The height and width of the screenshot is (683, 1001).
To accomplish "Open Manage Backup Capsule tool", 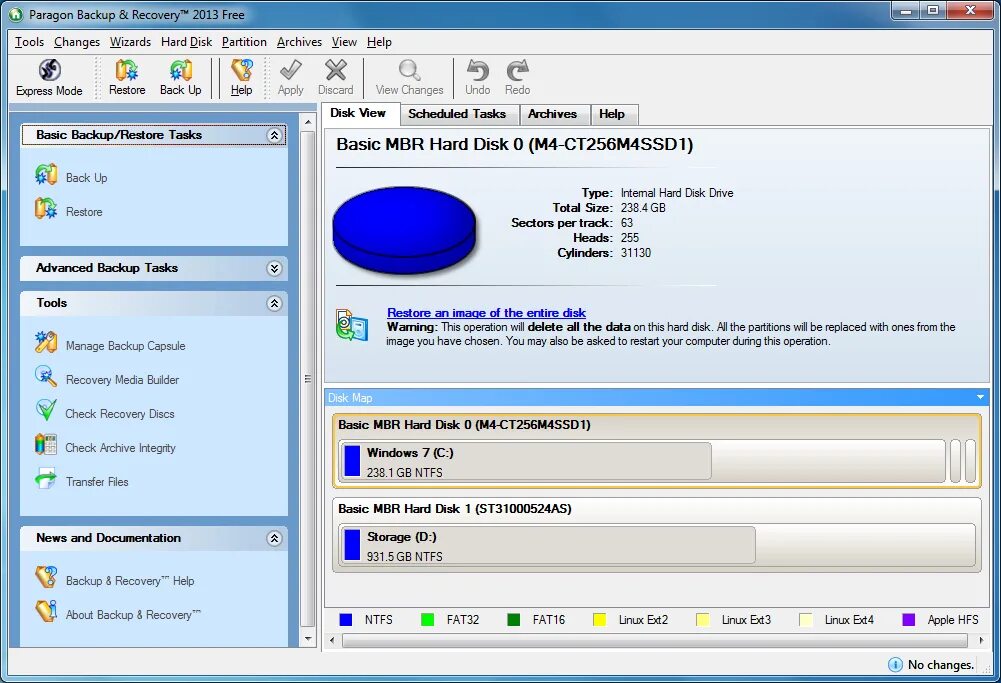I will (110, 345).
